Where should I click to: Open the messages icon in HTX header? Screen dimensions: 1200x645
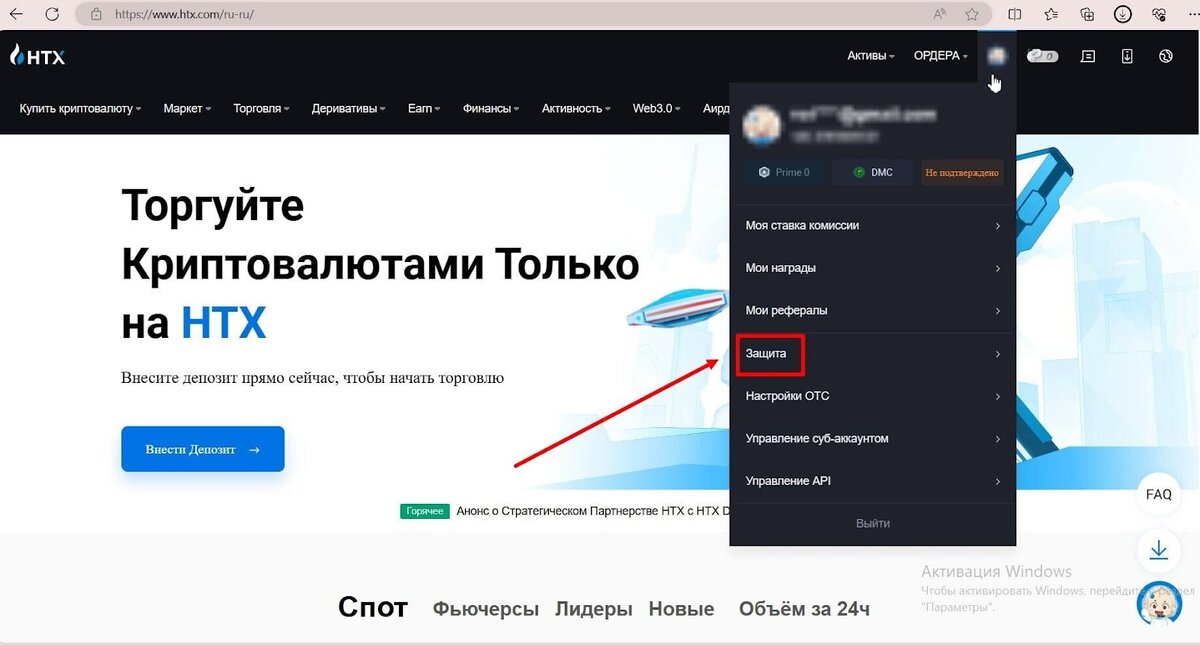(1089, 56)
